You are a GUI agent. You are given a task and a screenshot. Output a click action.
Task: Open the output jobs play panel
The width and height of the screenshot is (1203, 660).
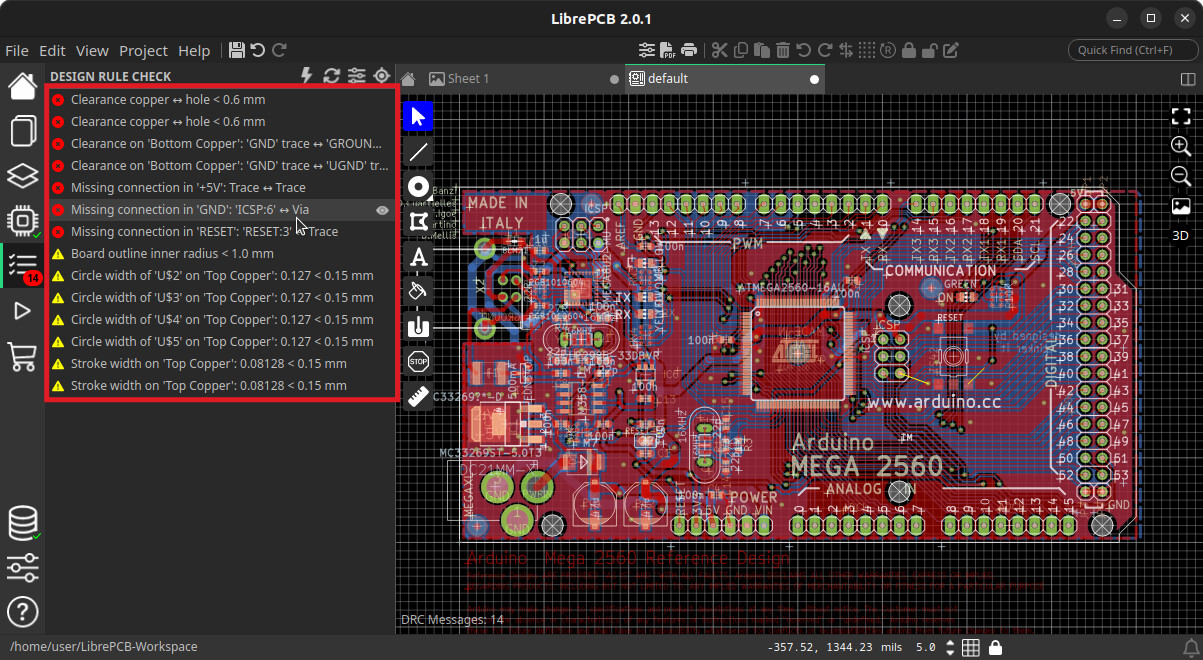[x=22, y=311]
